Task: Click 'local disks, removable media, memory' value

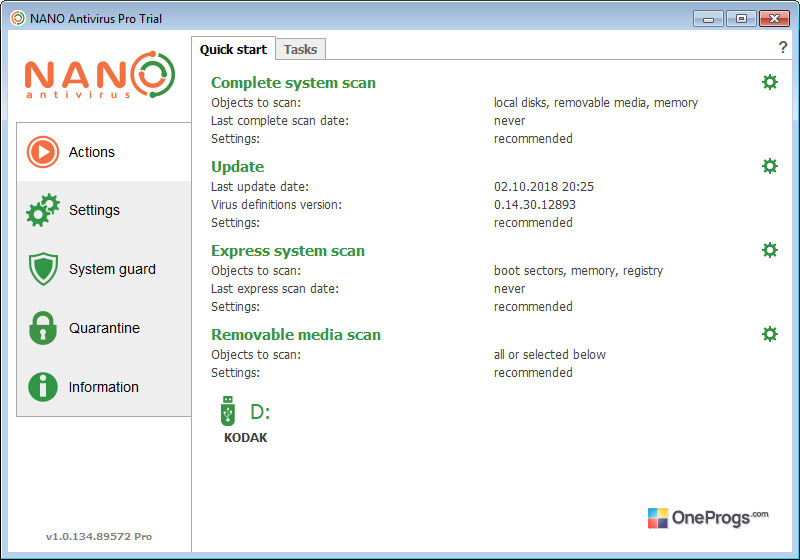Action: click(x=596, y=103)
